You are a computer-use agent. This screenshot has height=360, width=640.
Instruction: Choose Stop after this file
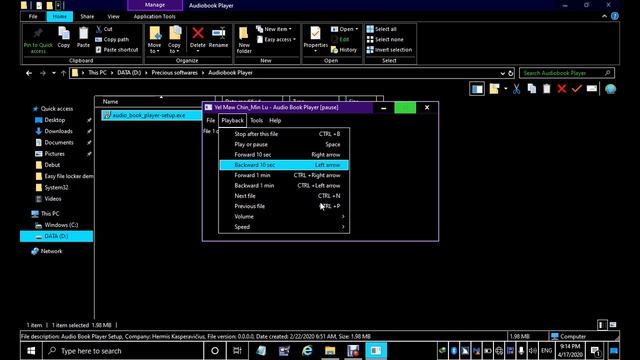(284, 134)
